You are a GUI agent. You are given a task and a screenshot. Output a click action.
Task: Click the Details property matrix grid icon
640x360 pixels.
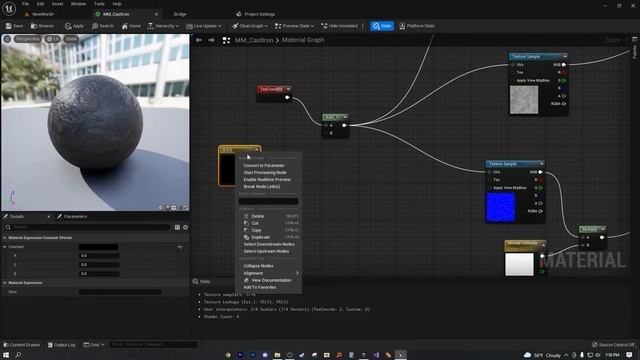point(177,227)
